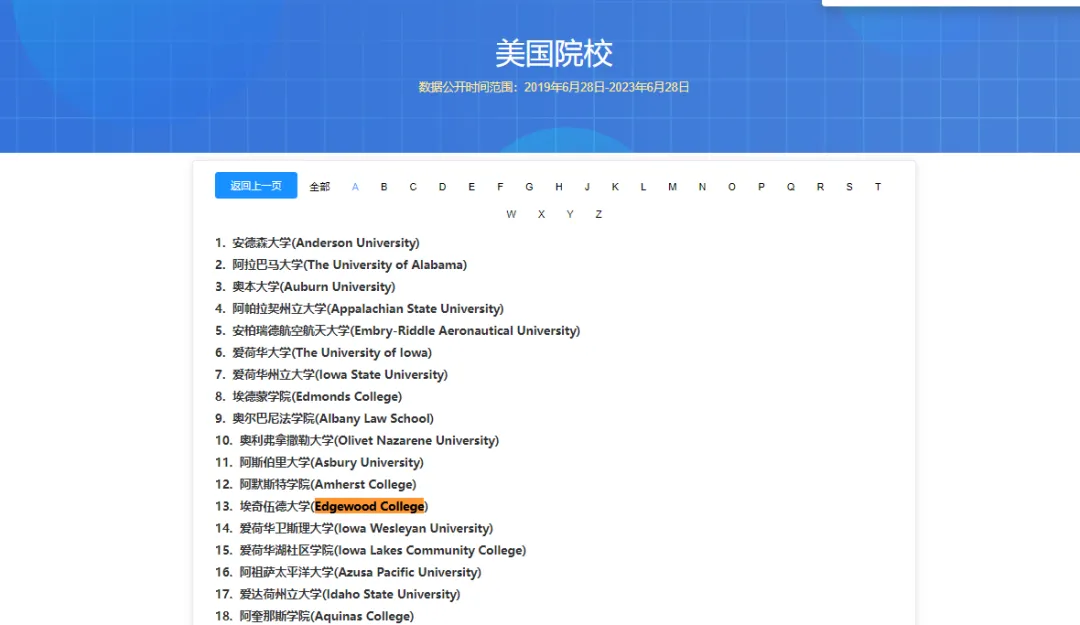Filter schools by letter C
The image size is (1080, 625).
pyautogui.click(x=413, y=187)
